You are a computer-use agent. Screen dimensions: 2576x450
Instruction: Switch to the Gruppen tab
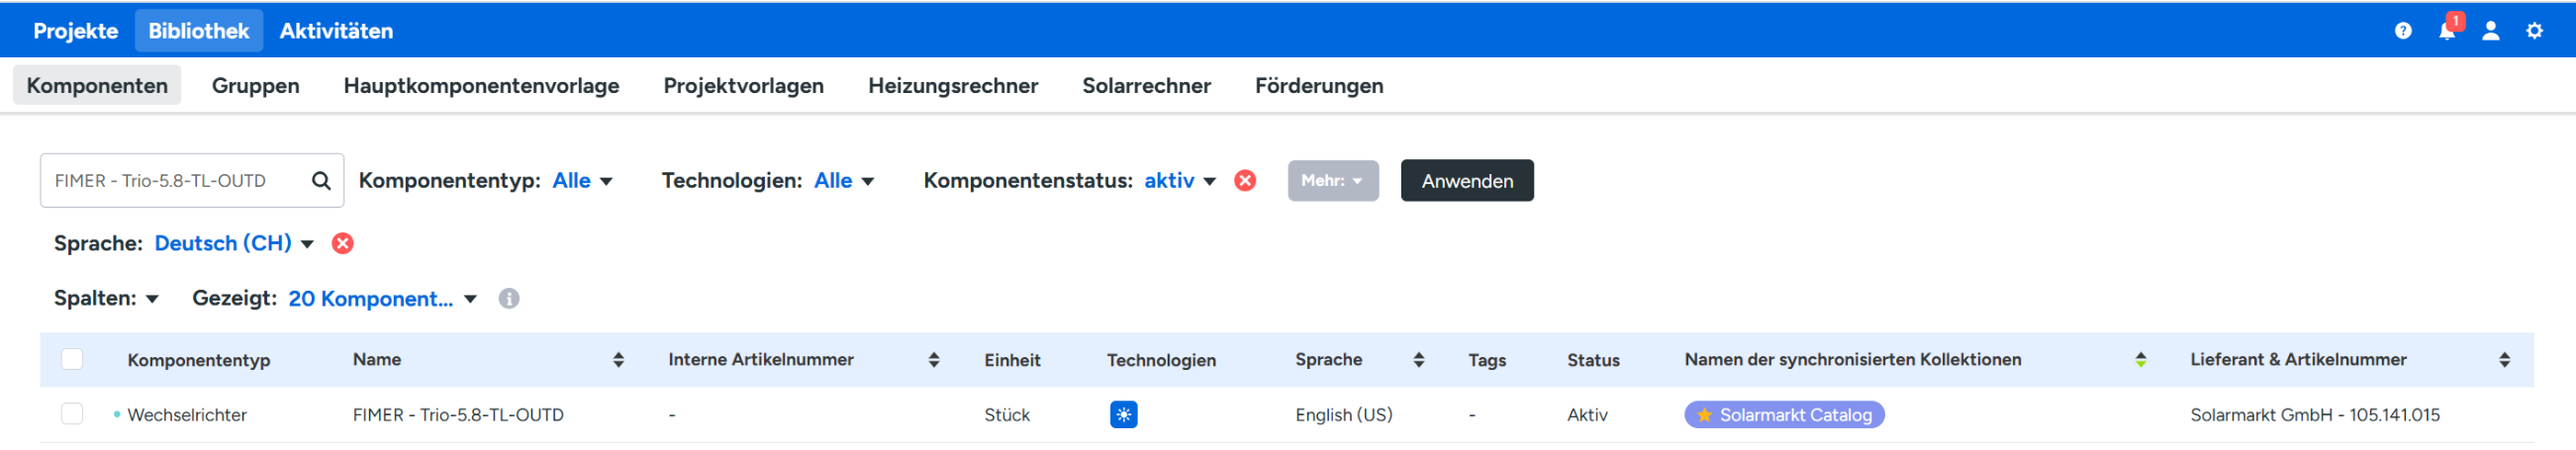(x=255, y=86)
